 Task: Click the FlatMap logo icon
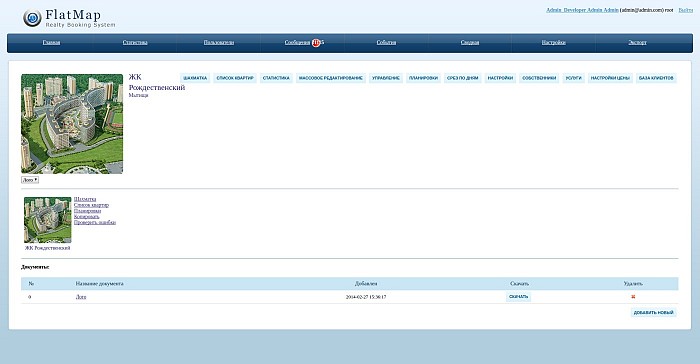coord(32,18)
